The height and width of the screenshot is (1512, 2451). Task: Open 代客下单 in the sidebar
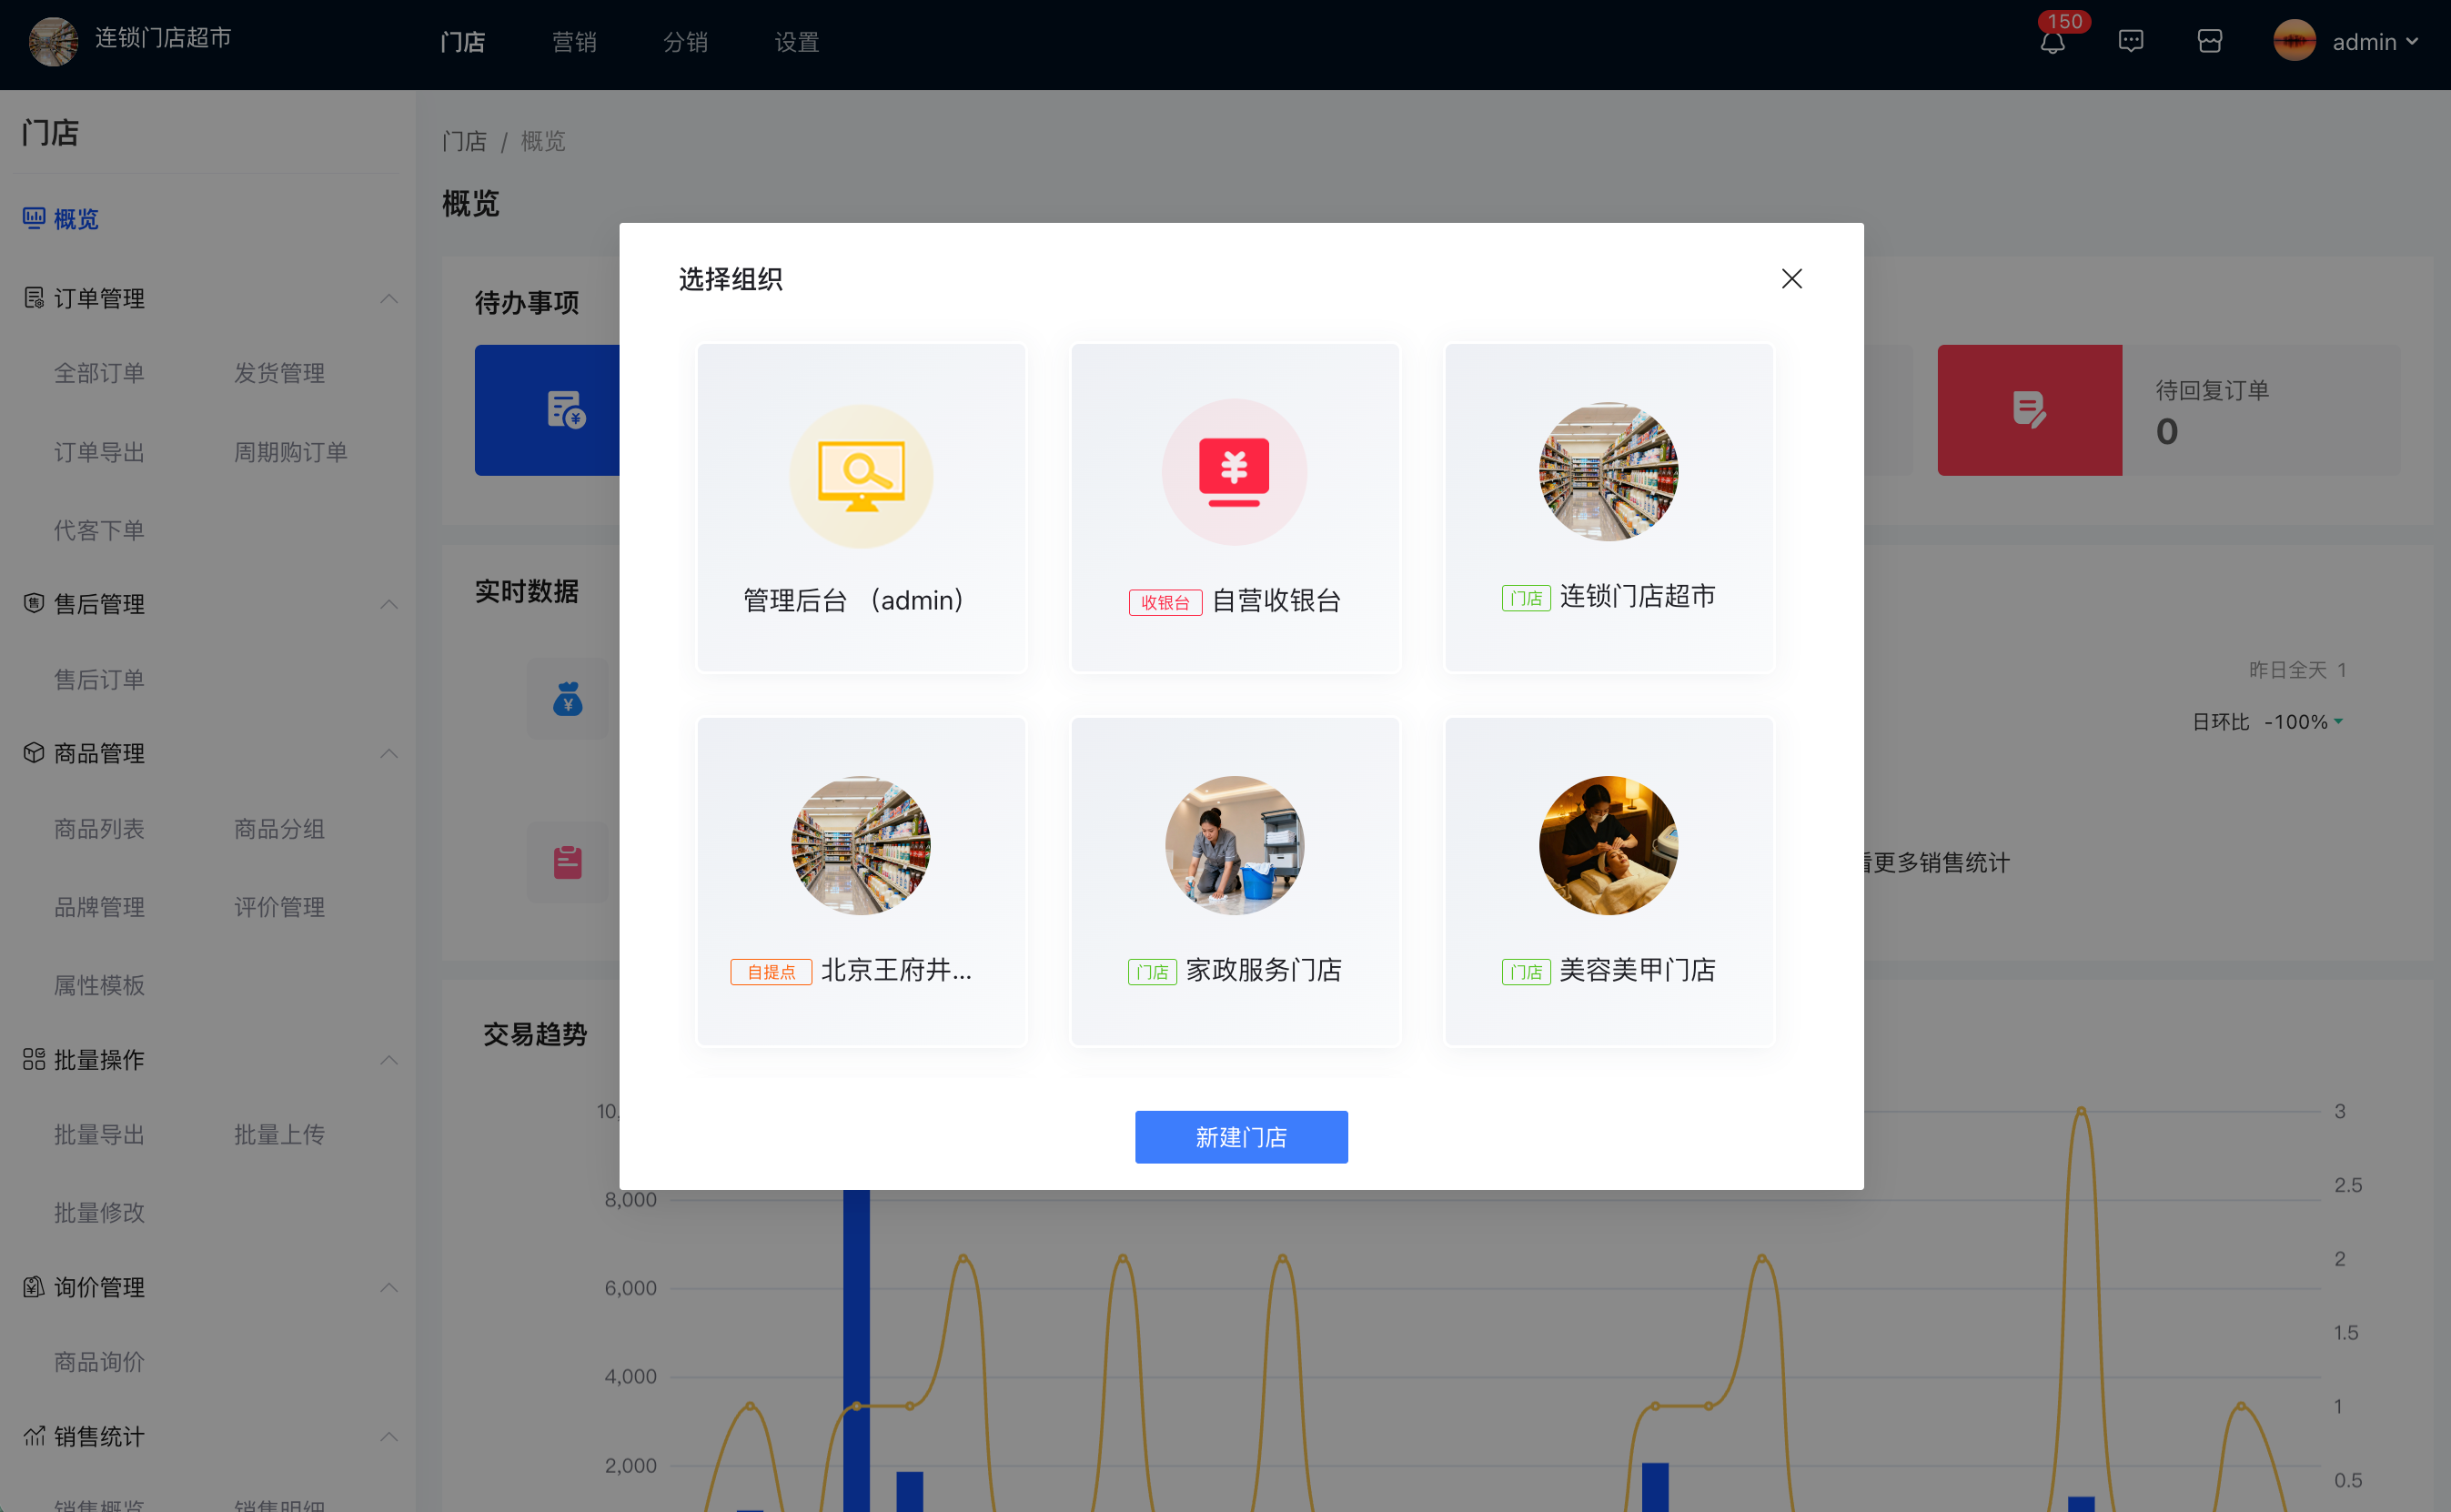(99, 530)
